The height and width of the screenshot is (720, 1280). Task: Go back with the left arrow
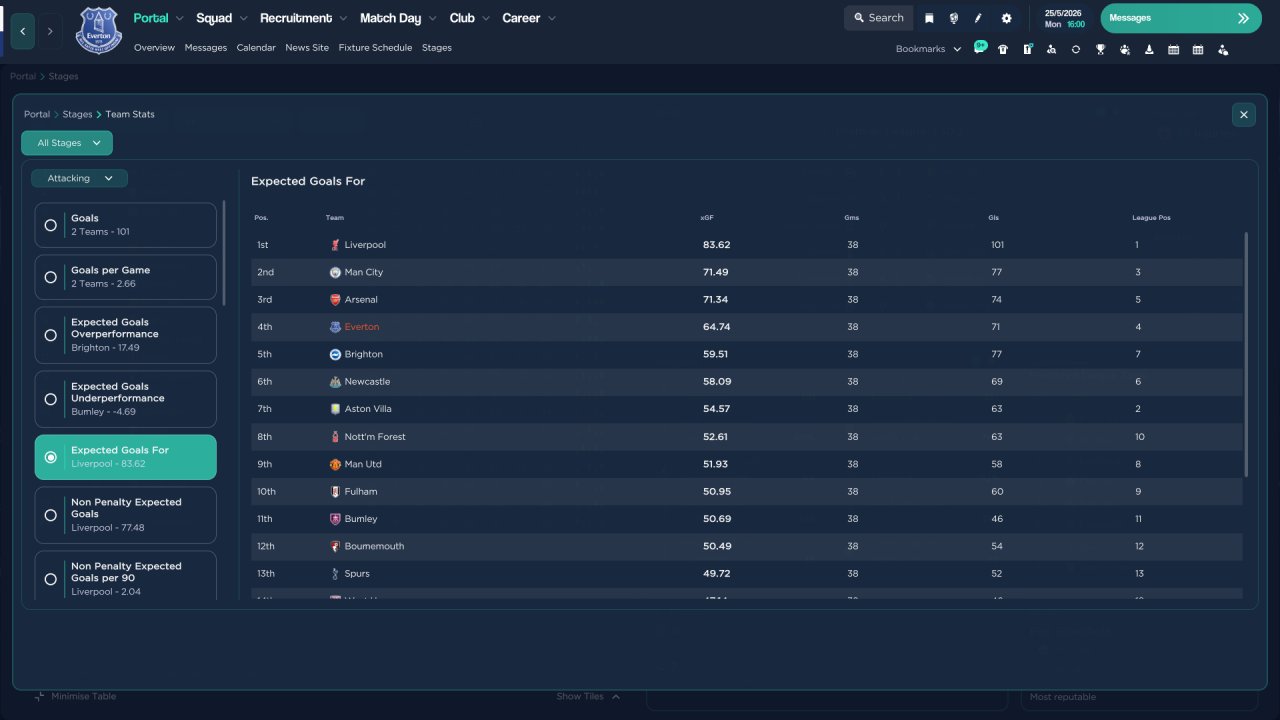point(23,31)
